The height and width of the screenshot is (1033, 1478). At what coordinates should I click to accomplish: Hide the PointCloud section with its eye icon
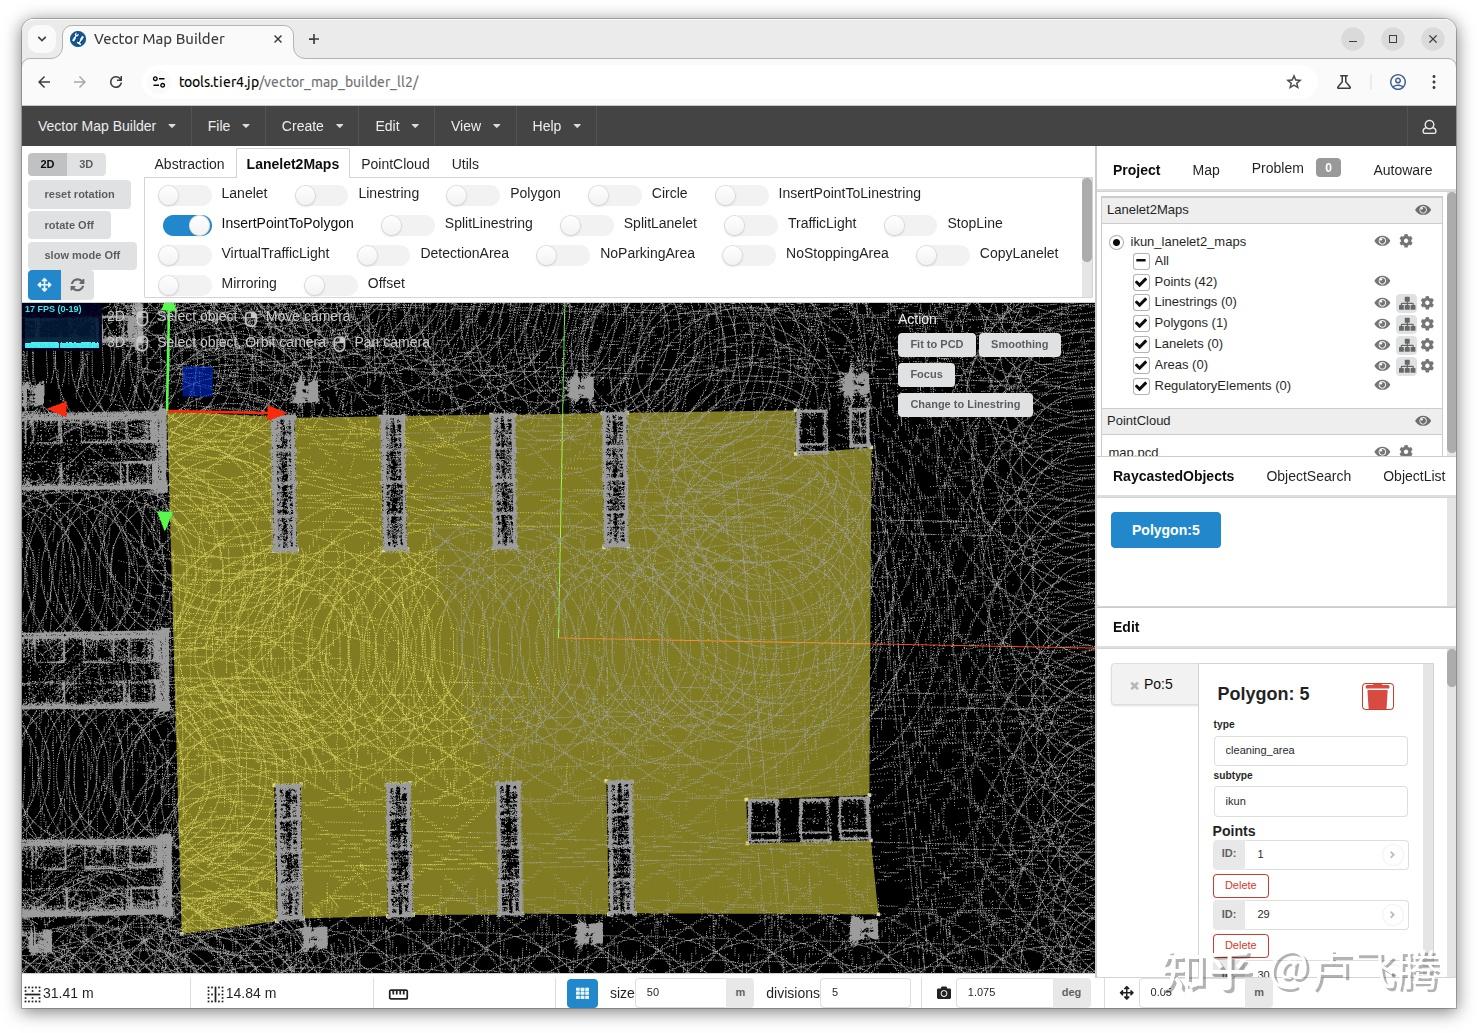point(1422,421)
